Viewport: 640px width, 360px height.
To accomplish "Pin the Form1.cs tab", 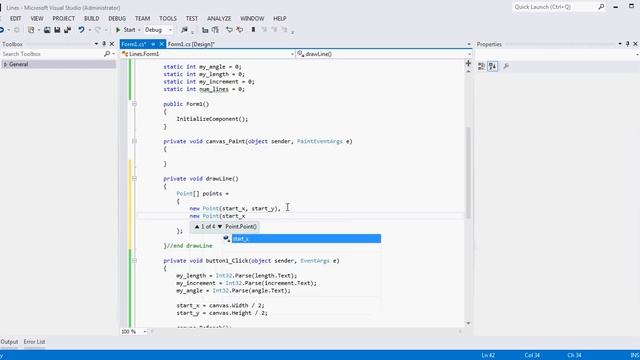I will 153,44.
